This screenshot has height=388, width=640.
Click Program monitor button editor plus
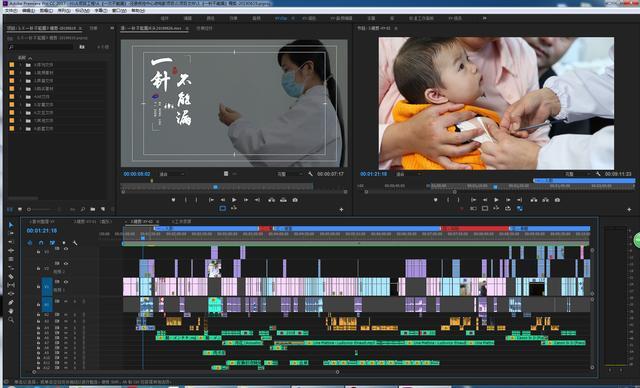[x=629, y=209]
